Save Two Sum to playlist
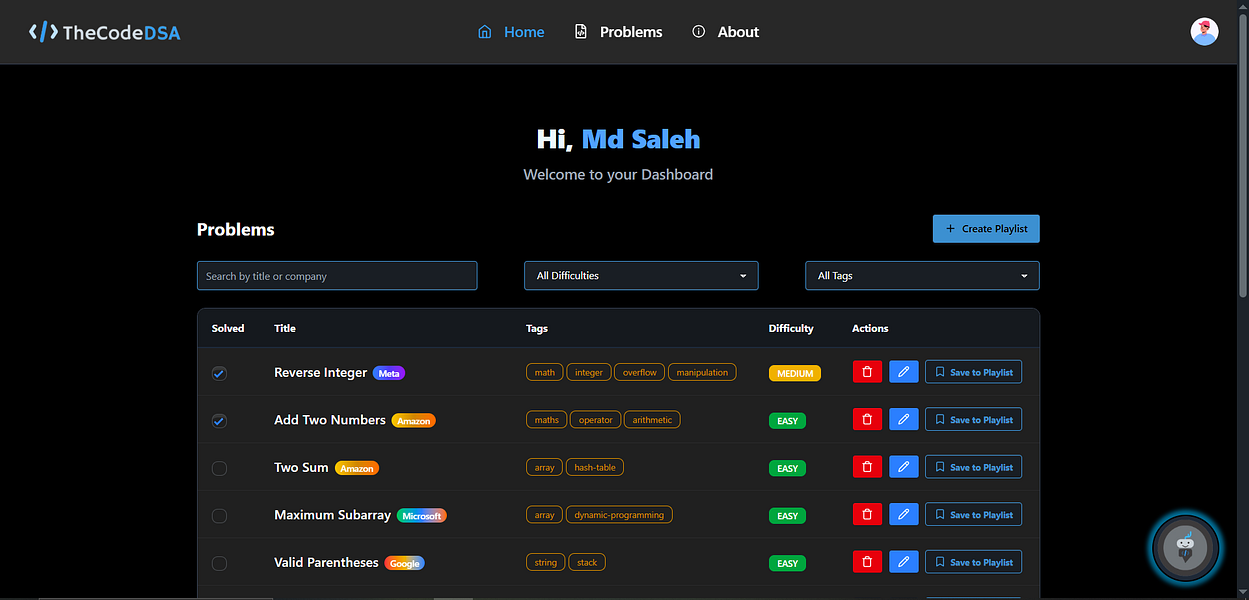This screenshot has width=1249, height=600. 973,467
